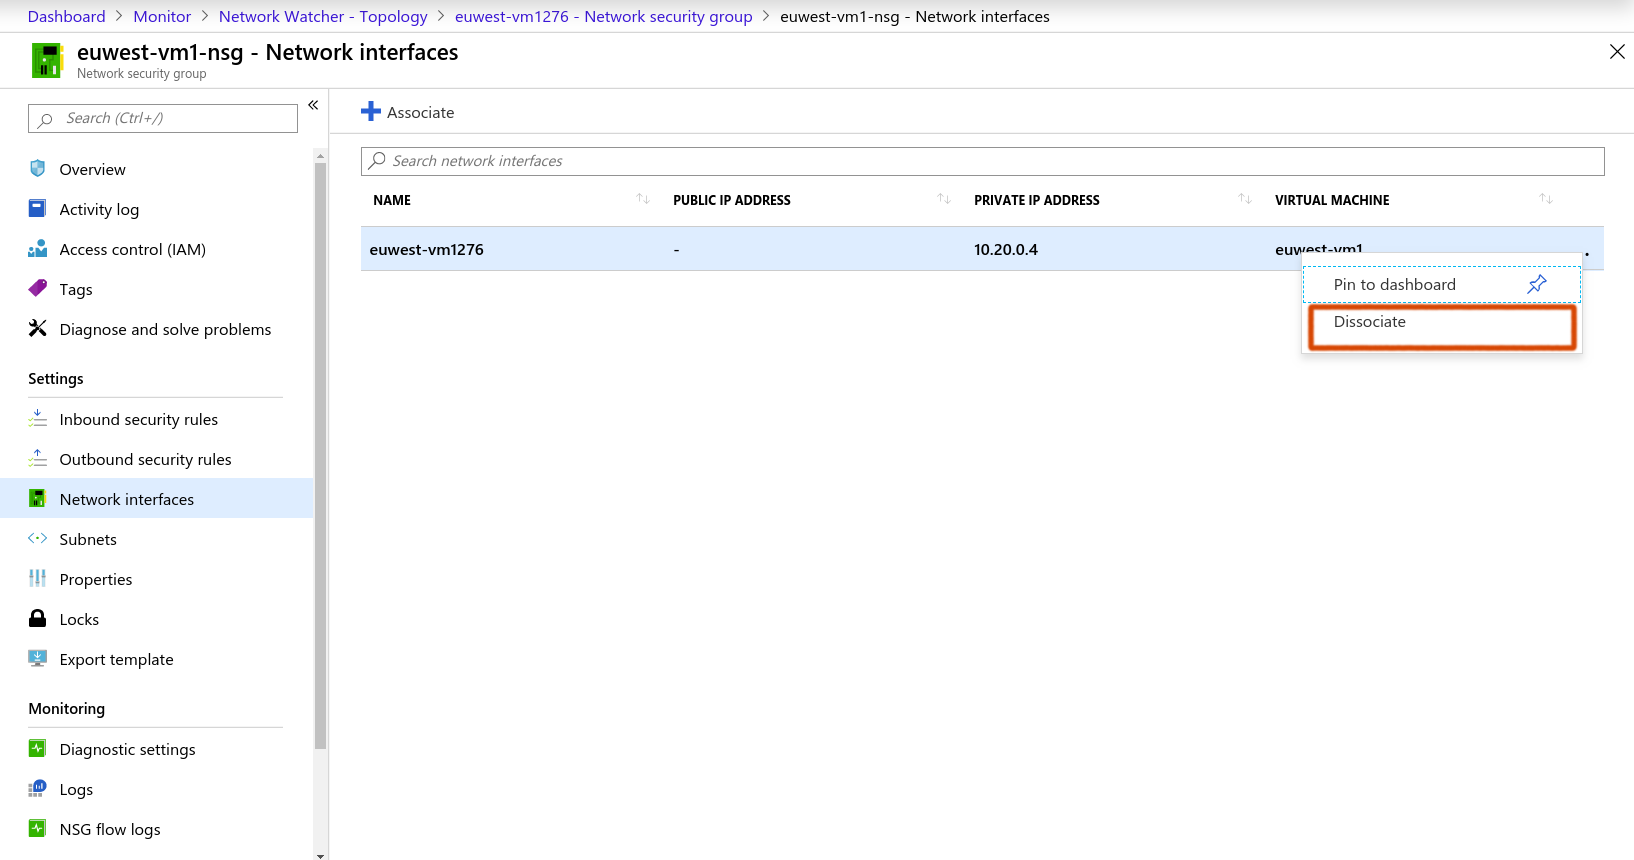This screenshot has height=860, width=1634.
Task: Click the blue plus Associate icon
Action: (x=371, y=111)
